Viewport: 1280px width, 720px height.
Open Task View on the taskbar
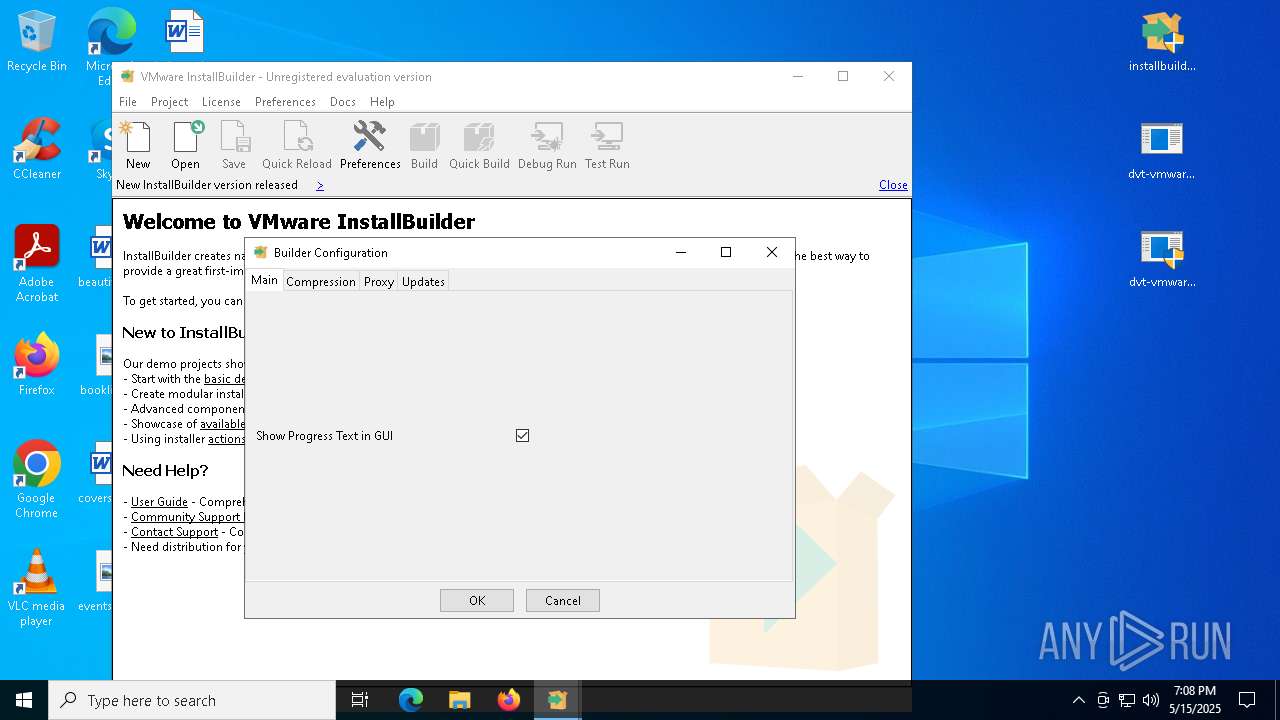point(360,700)
